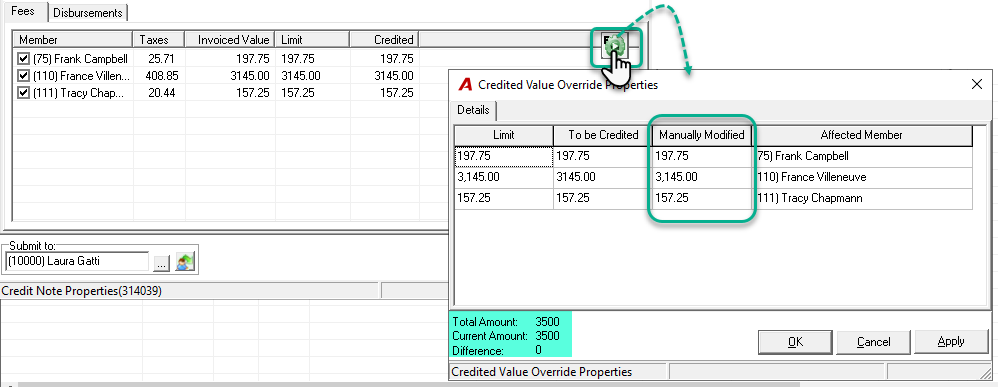Click the submit-to person icon button
Viewport: 998px width, 387px height.
pyautogui.click(x=185, y=261)
